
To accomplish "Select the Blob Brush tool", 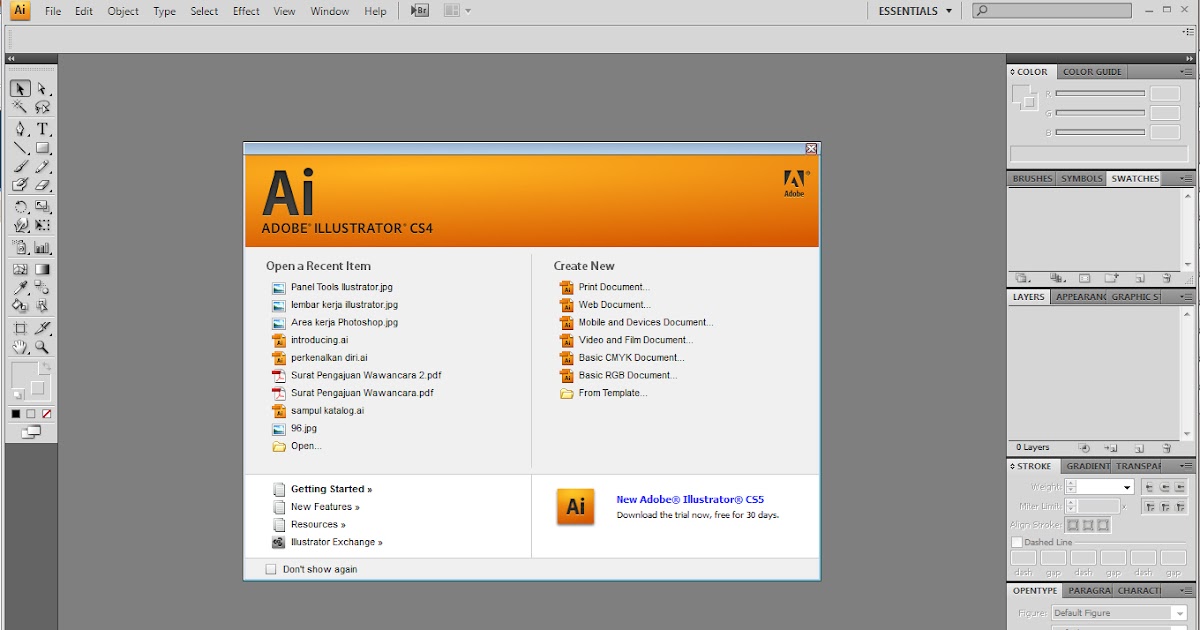I will coord(20,185).
